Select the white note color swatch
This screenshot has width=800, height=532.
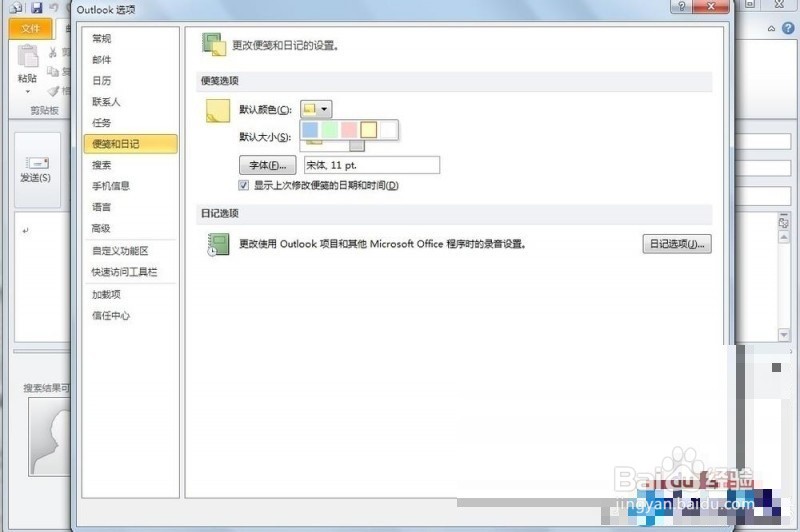point(388,130)
